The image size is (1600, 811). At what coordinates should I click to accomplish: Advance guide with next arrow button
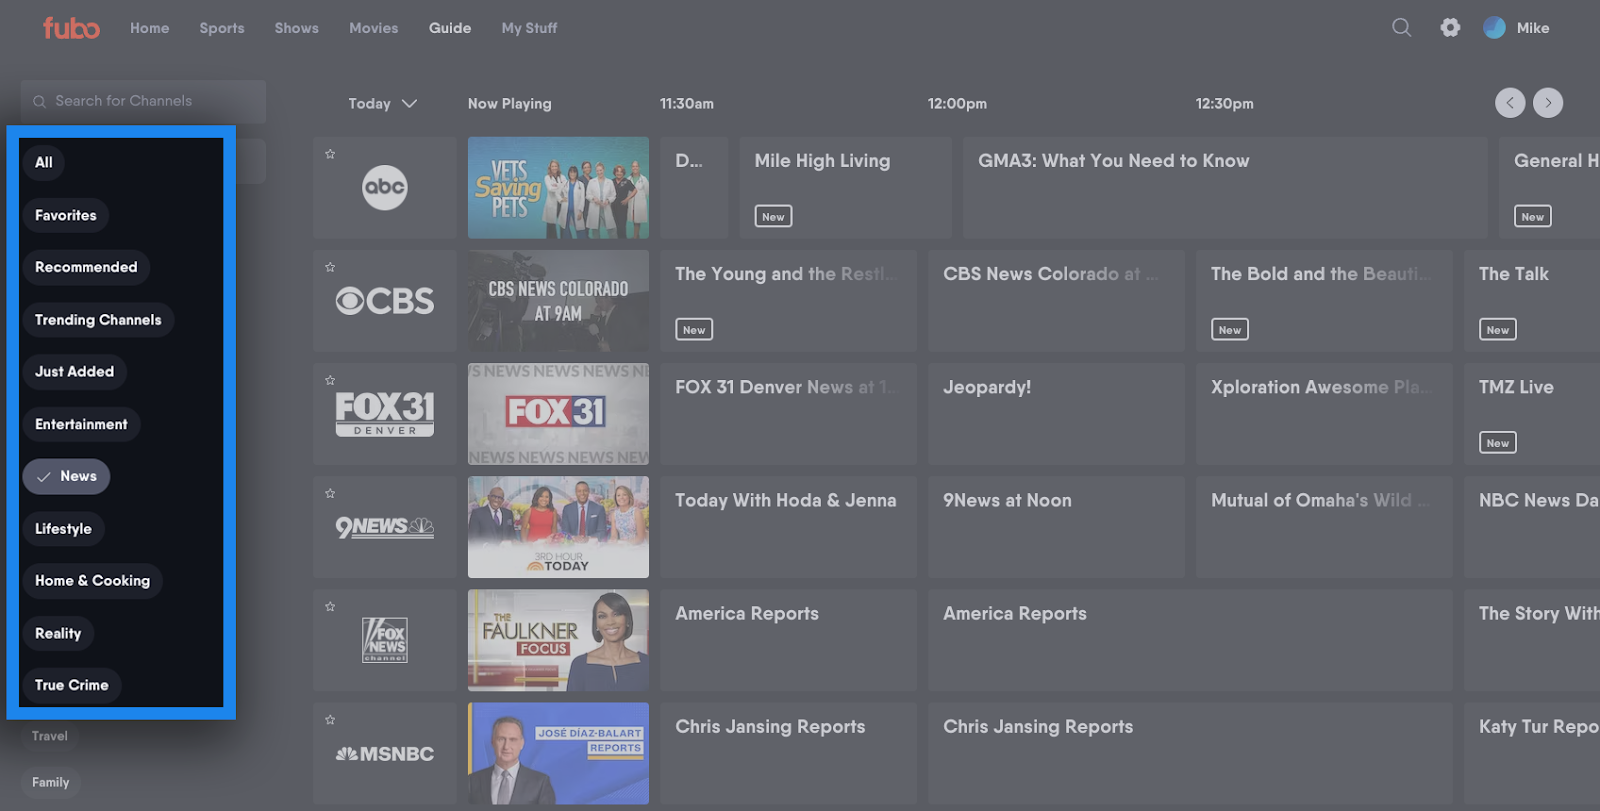tap(1548, 103)
